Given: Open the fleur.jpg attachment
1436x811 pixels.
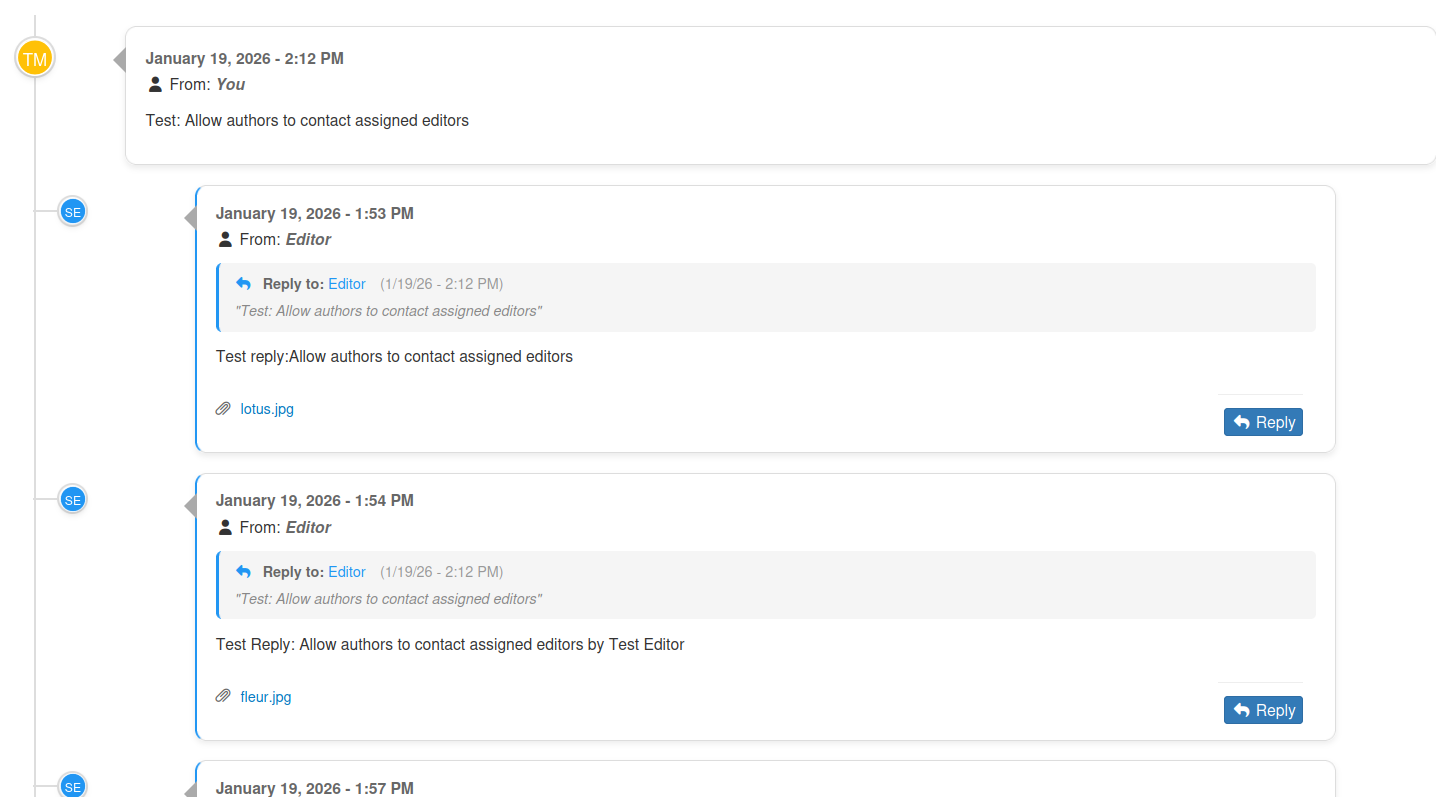Looking at the screenshot, I should [x=266, y=697].
